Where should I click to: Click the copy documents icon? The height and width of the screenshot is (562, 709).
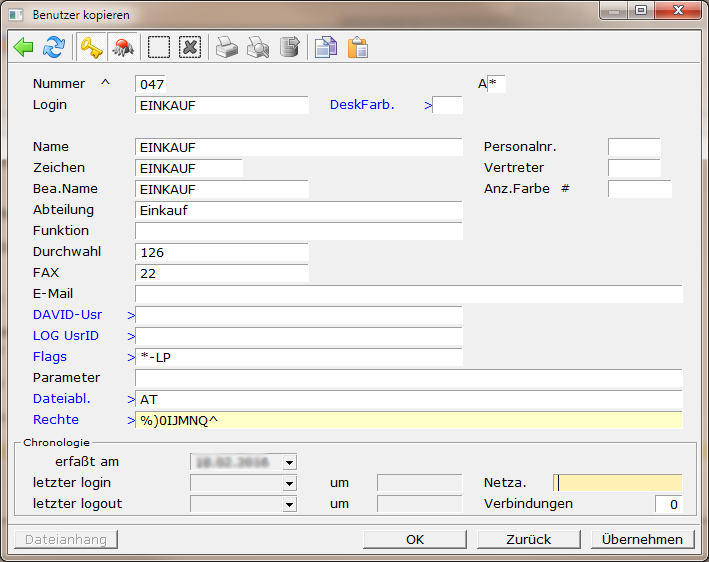coord(325,47)
